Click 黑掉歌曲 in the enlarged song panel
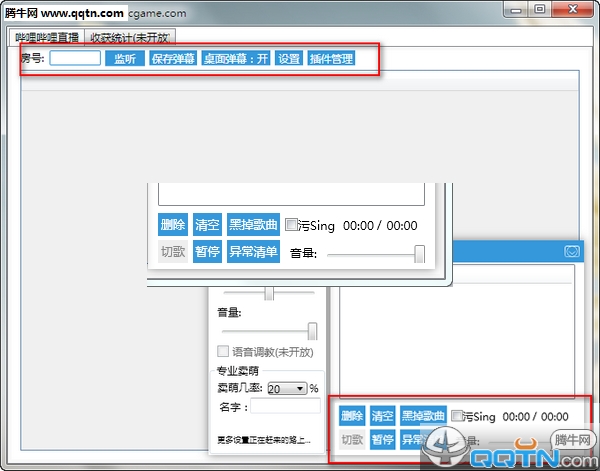Viewport: 600px width, 471px height. pos(253,225)
